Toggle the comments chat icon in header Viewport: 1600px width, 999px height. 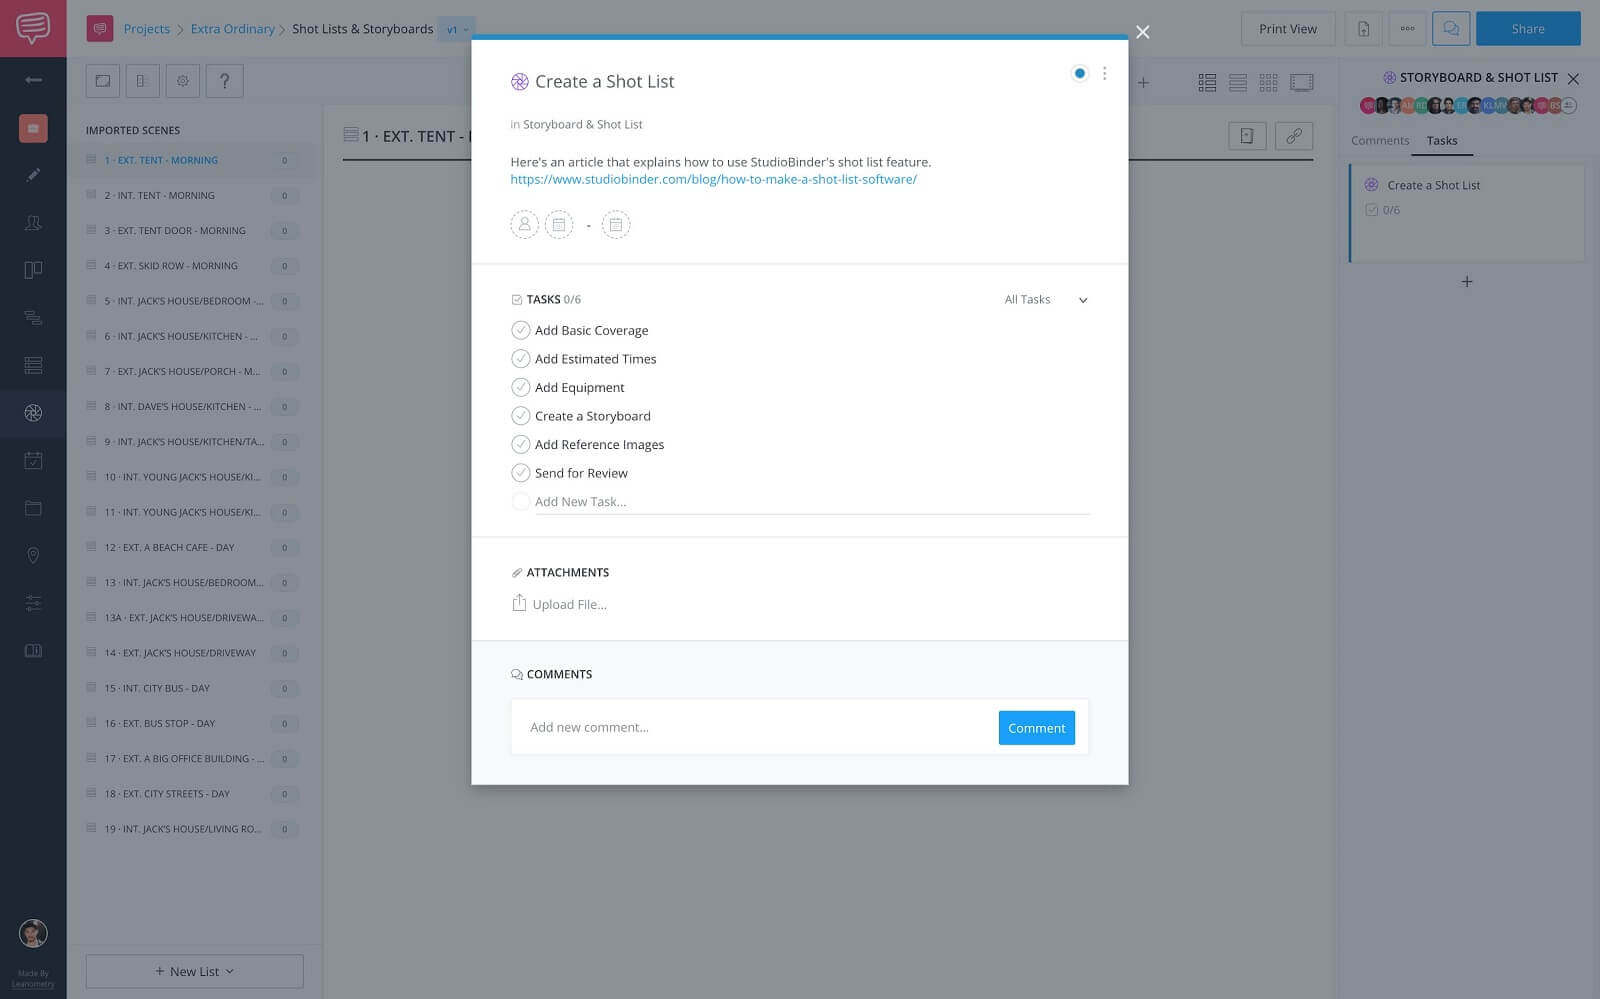[1451, 29]
